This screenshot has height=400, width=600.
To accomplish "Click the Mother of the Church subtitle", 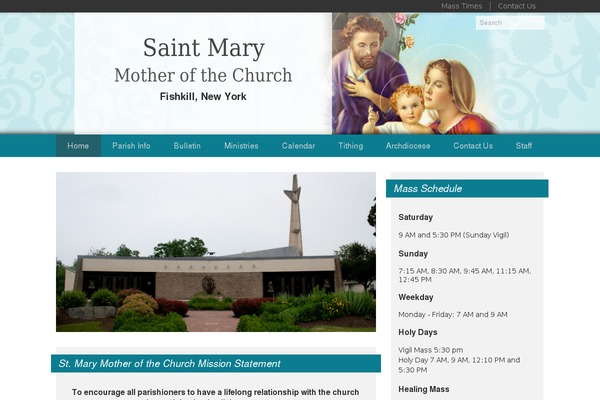I will click(203, 75).
